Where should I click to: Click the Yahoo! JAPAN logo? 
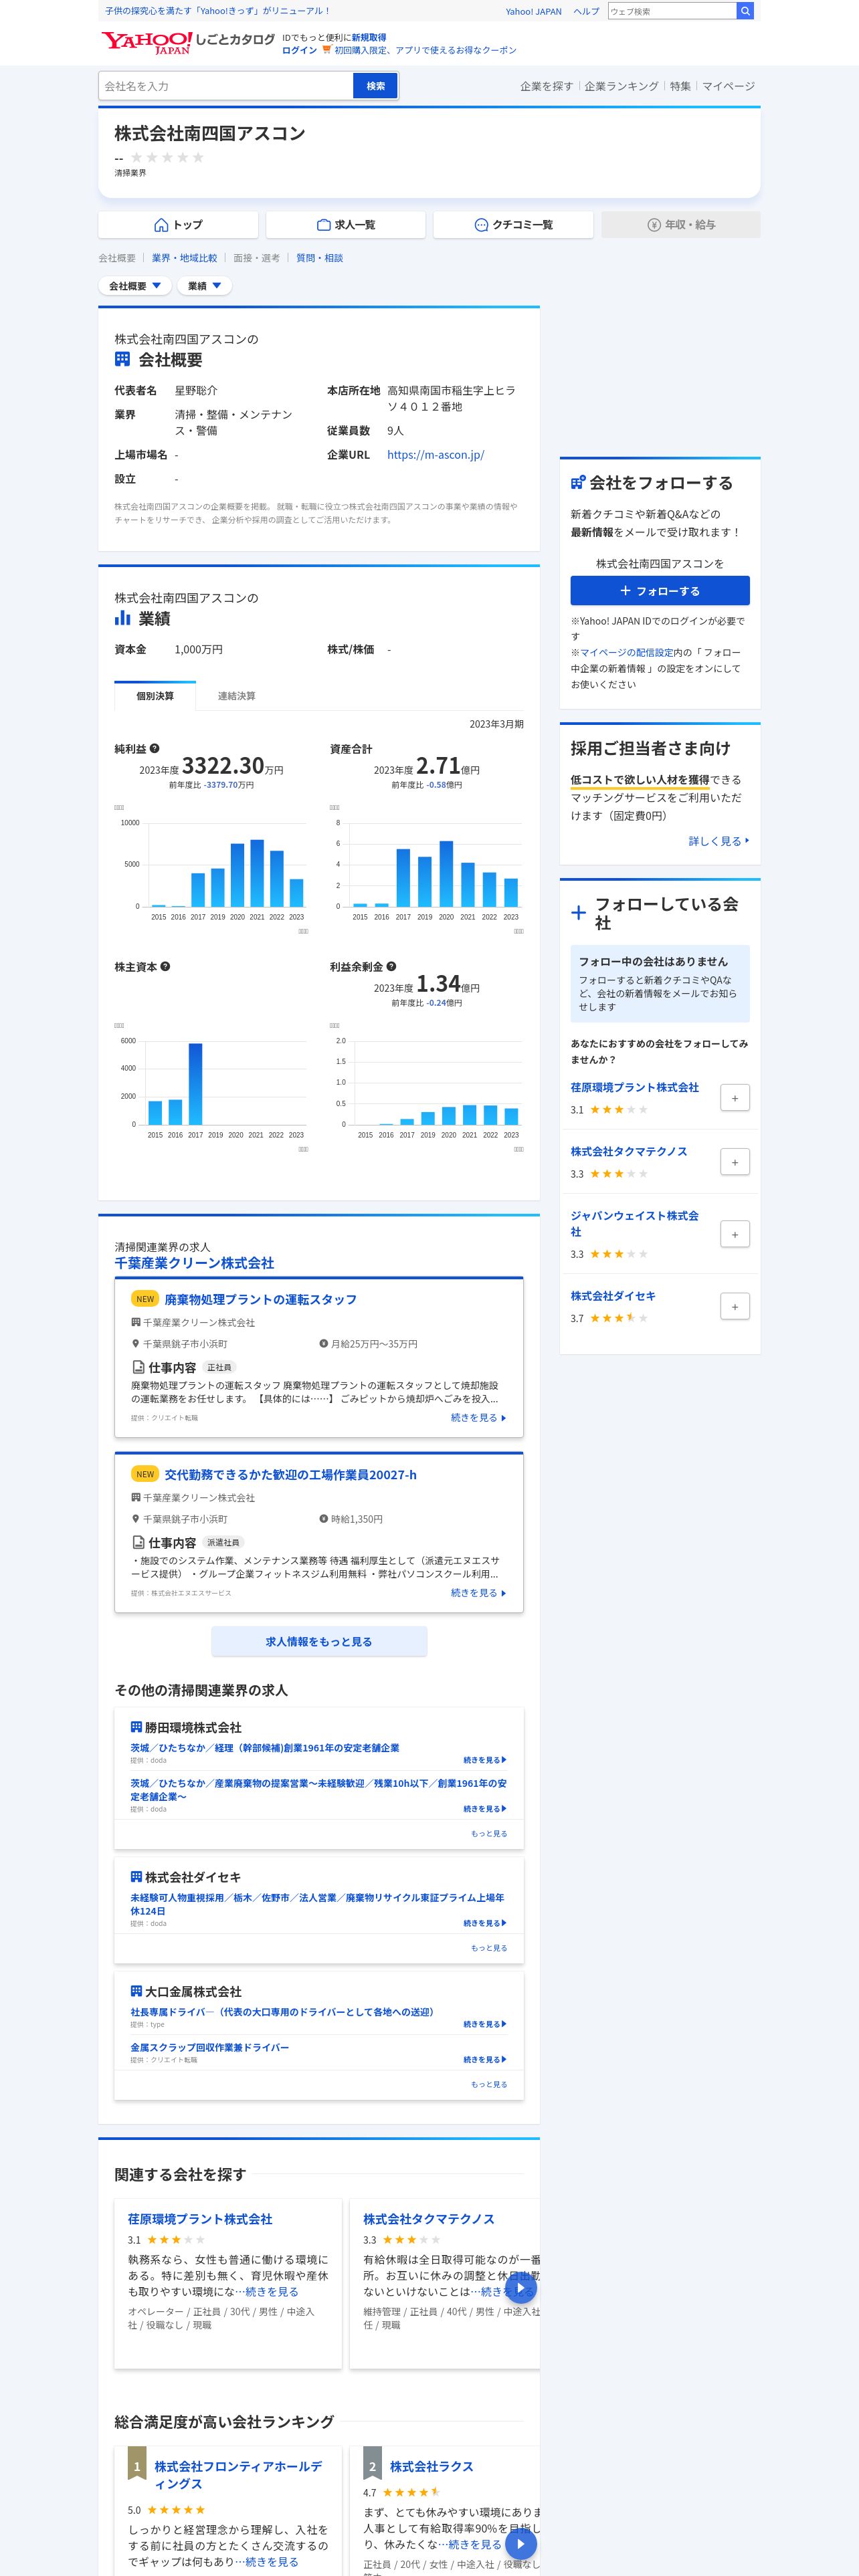tap(147, 42)
